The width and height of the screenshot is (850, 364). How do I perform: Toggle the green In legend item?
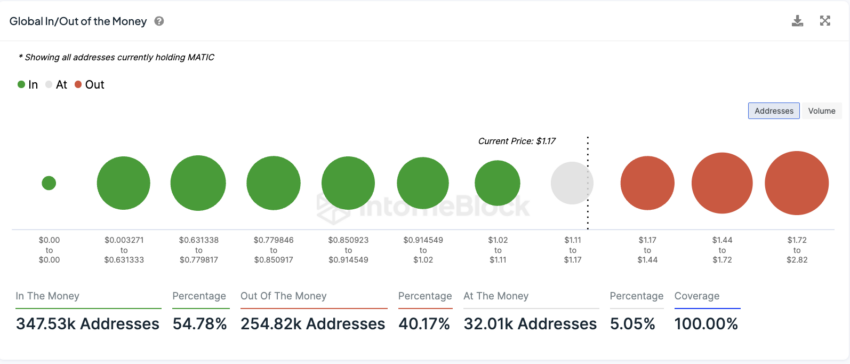click(x=28, y=85)
